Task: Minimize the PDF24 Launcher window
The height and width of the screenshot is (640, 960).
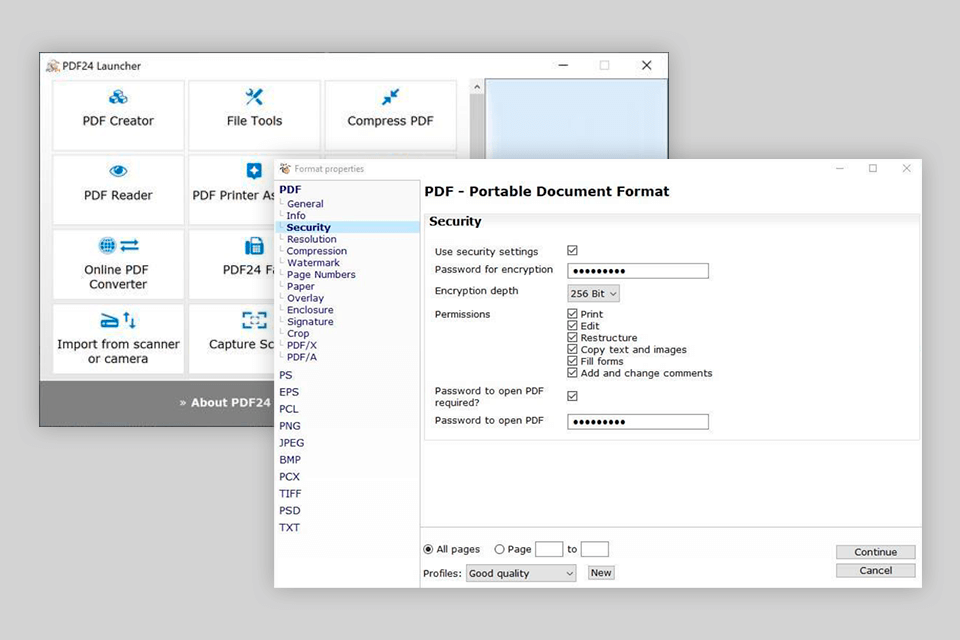Action: [x=563, y=65]
